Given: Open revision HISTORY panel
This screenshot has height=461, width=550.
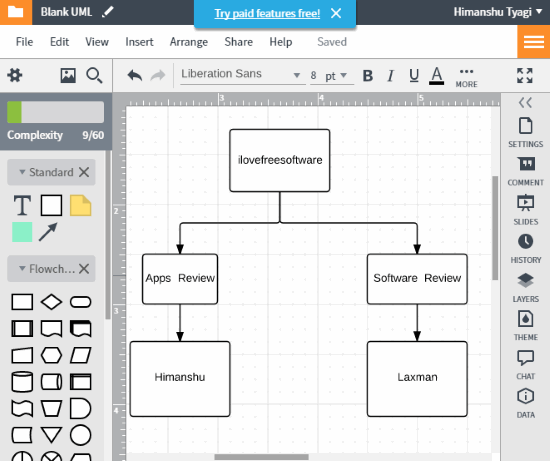Looking at the screenshot, I should click(x=525, y=249).
